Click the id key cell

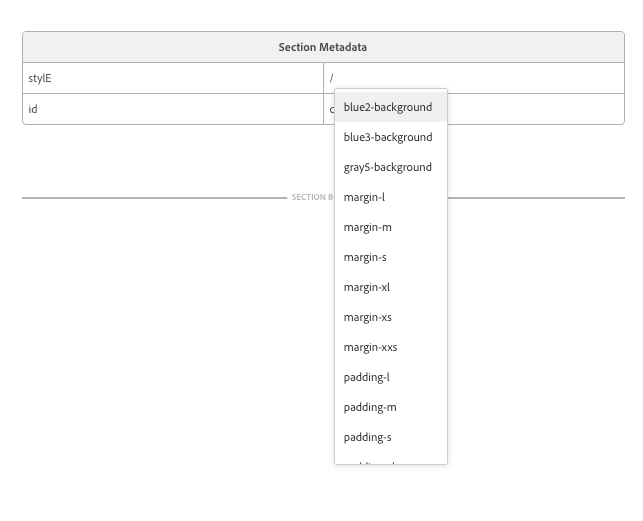pos(173,109)
